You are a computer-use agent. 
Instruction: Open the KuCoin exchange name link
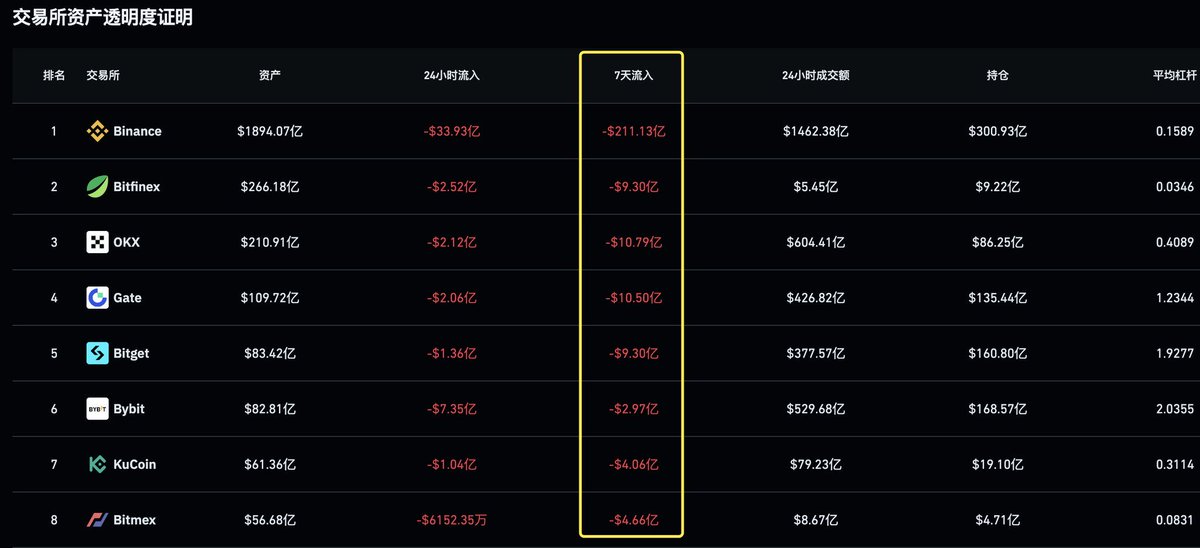click(134, 464)
